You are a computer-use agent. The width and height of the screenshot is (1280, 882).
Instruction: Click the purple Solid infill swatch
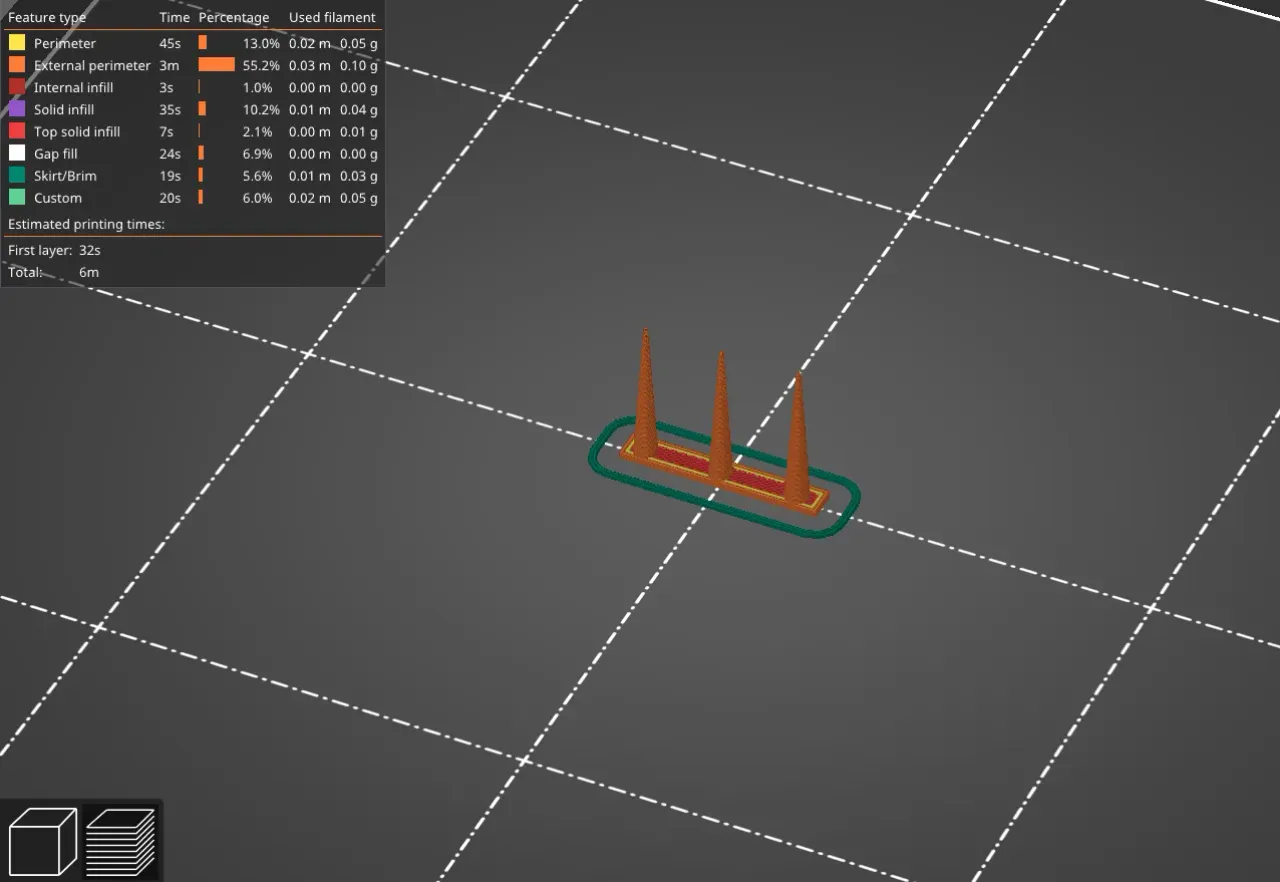(15, 109)
